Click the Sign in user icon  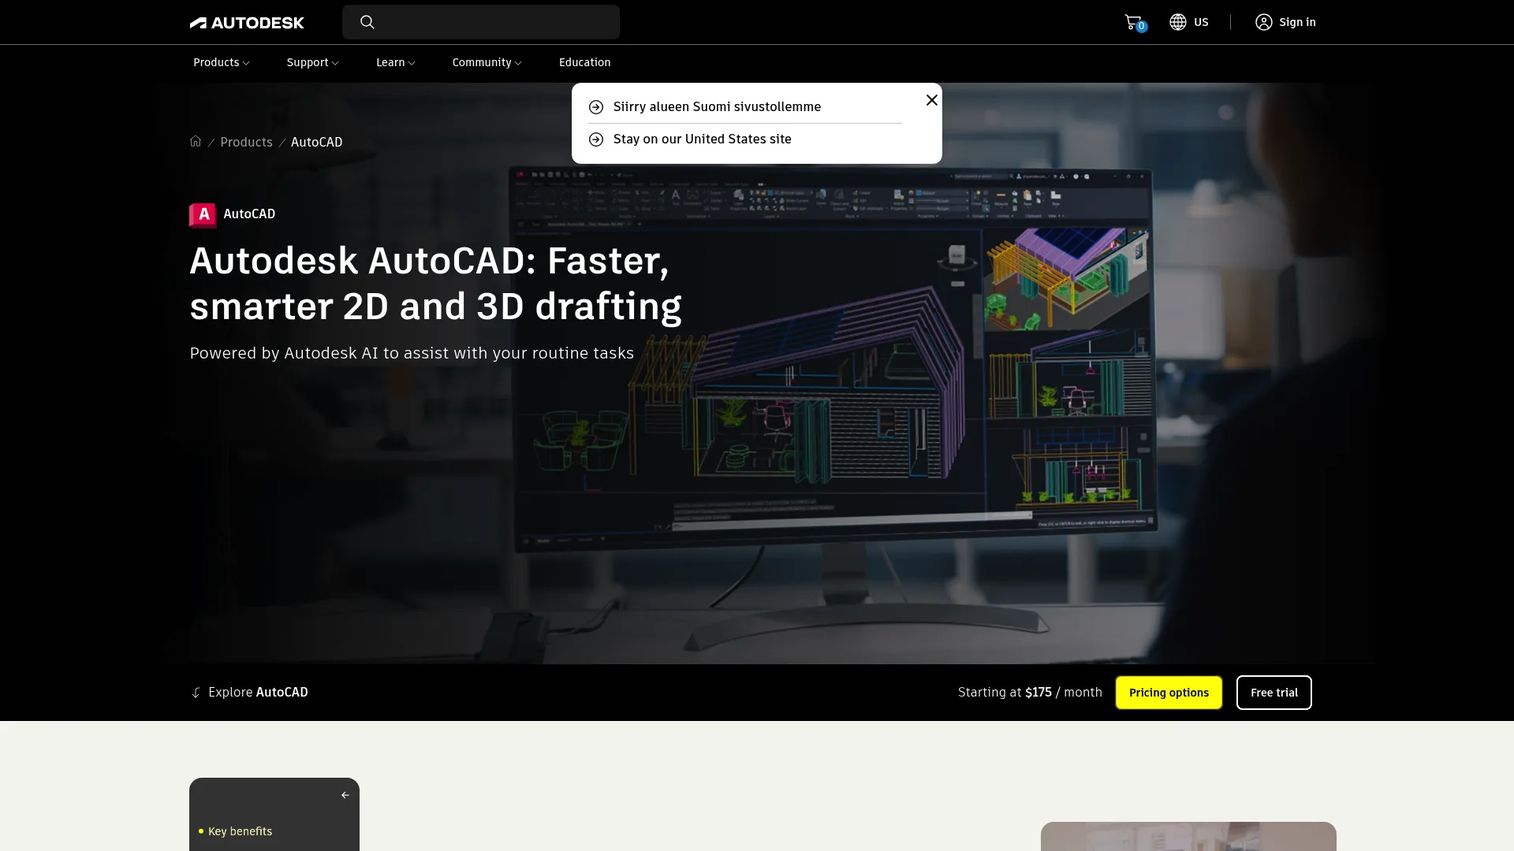tap(1264, 22)
